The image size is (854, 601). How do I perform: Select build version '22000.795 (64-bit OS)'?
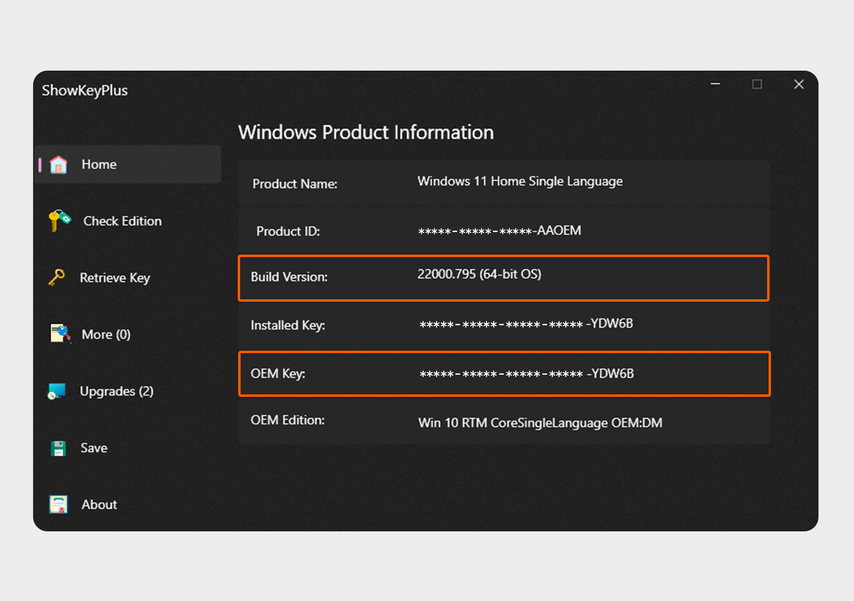pos(479,274)
